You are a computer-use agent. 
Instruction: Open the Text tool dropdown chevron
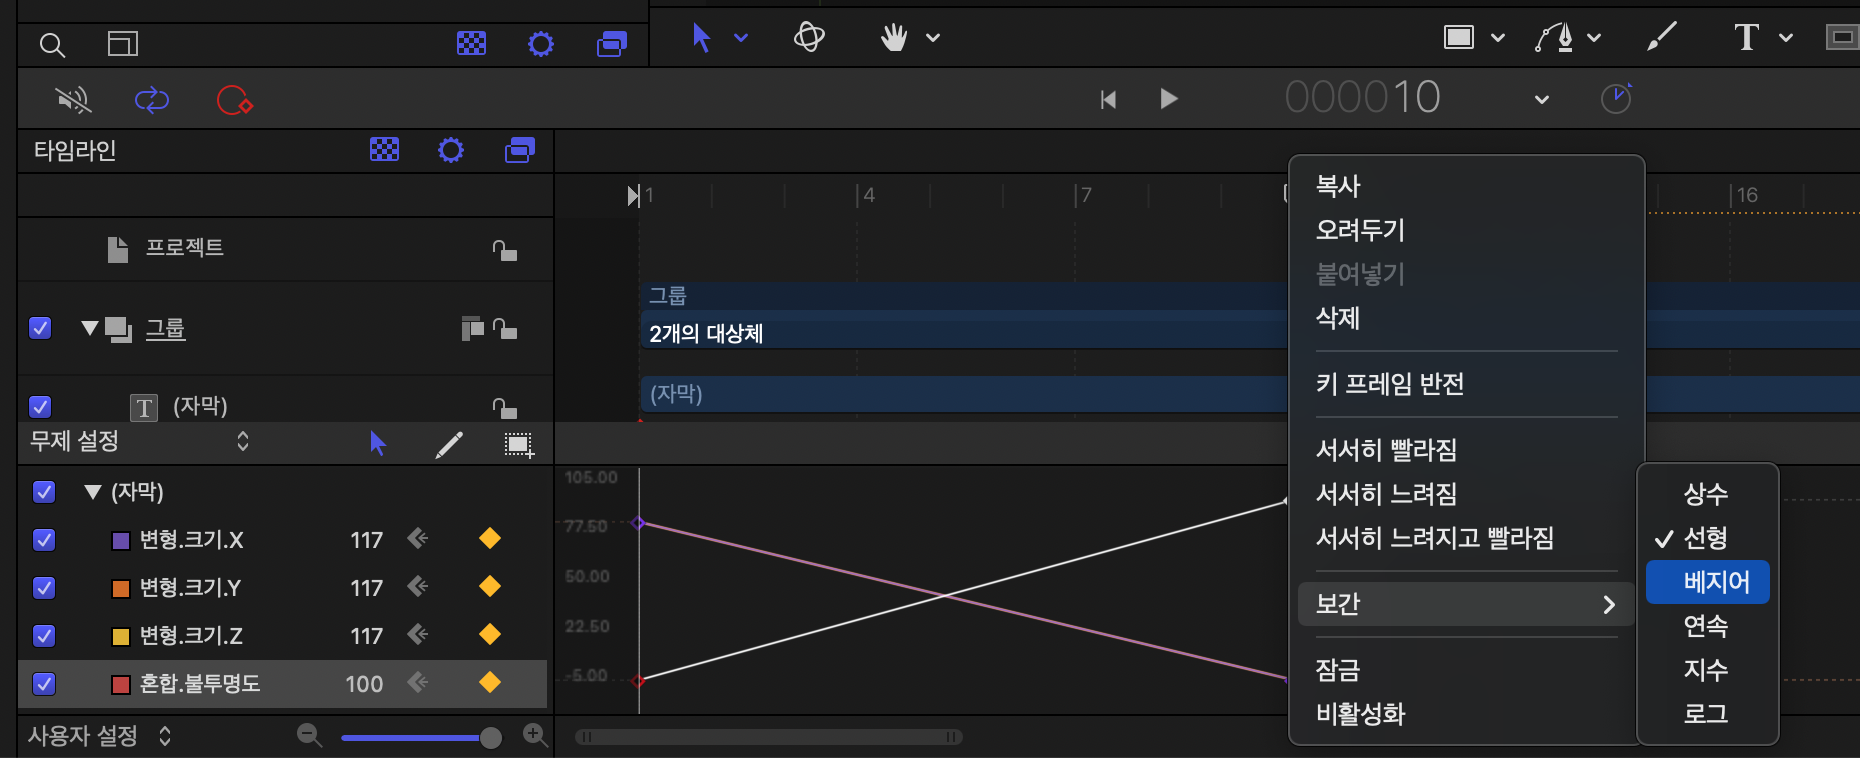pos(1786,38)
